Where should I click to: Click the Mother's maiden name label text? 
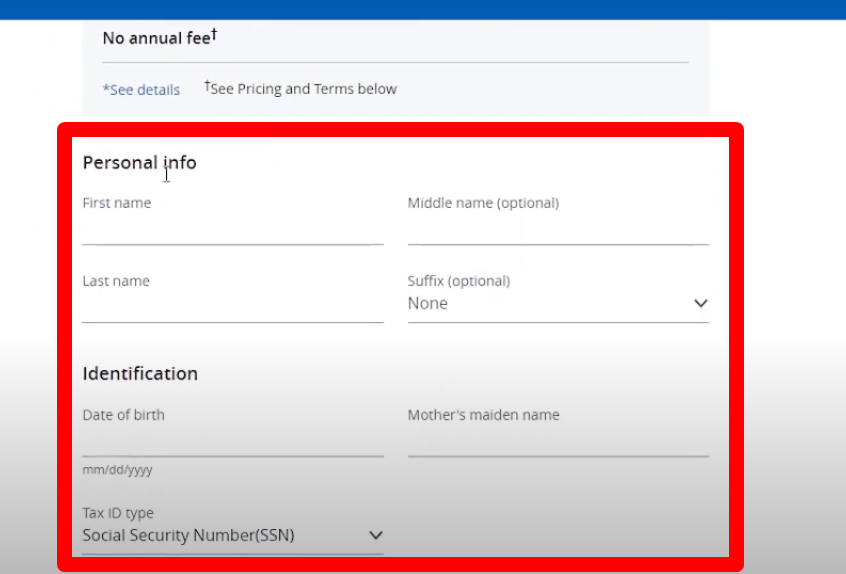[483, 414]
